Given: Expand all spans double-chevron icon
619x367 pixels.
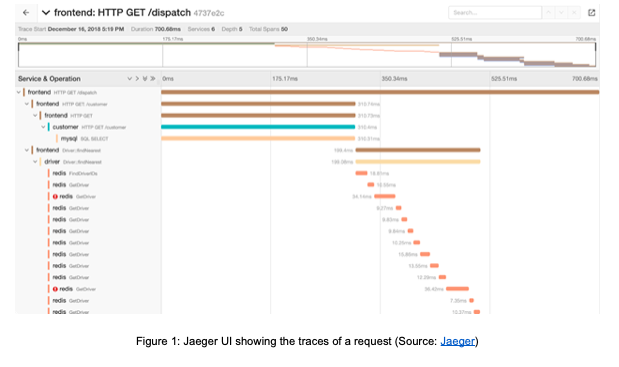Looking at the screenshot, I should pyautogui.click(x=145, y=79).
